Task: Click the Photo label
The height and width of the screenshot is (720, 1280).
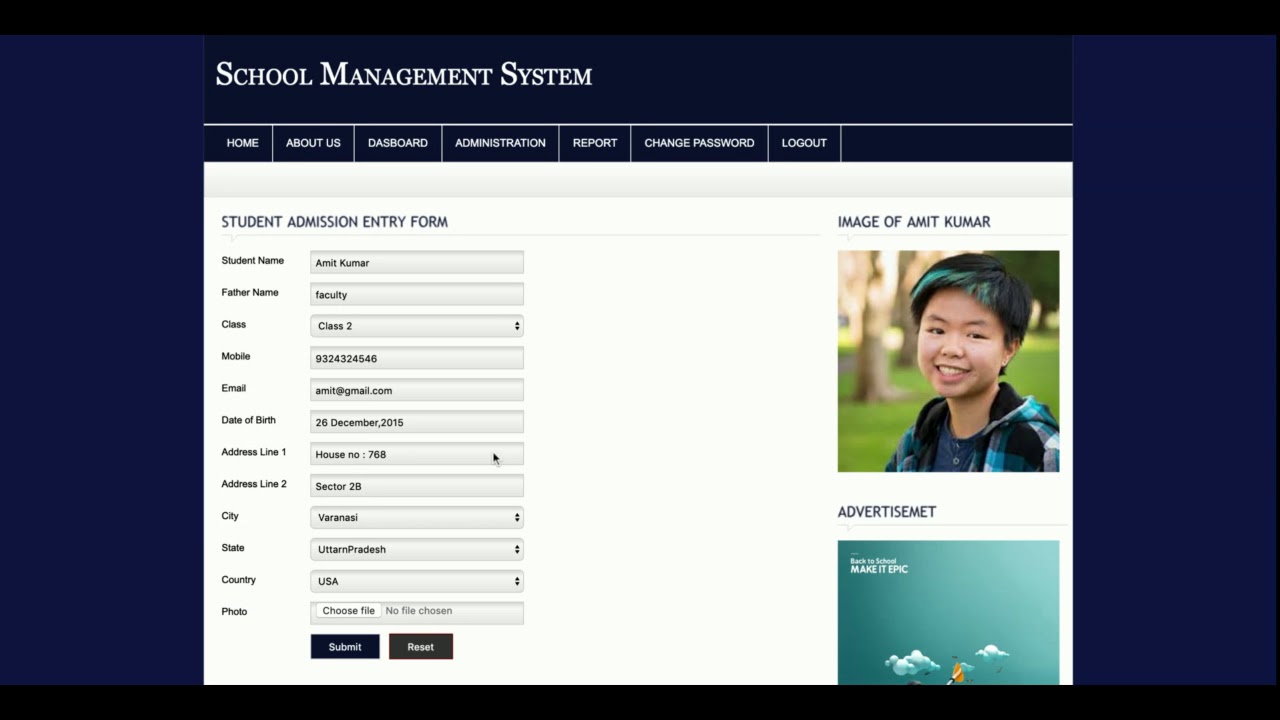Action: tap(234, 611)
